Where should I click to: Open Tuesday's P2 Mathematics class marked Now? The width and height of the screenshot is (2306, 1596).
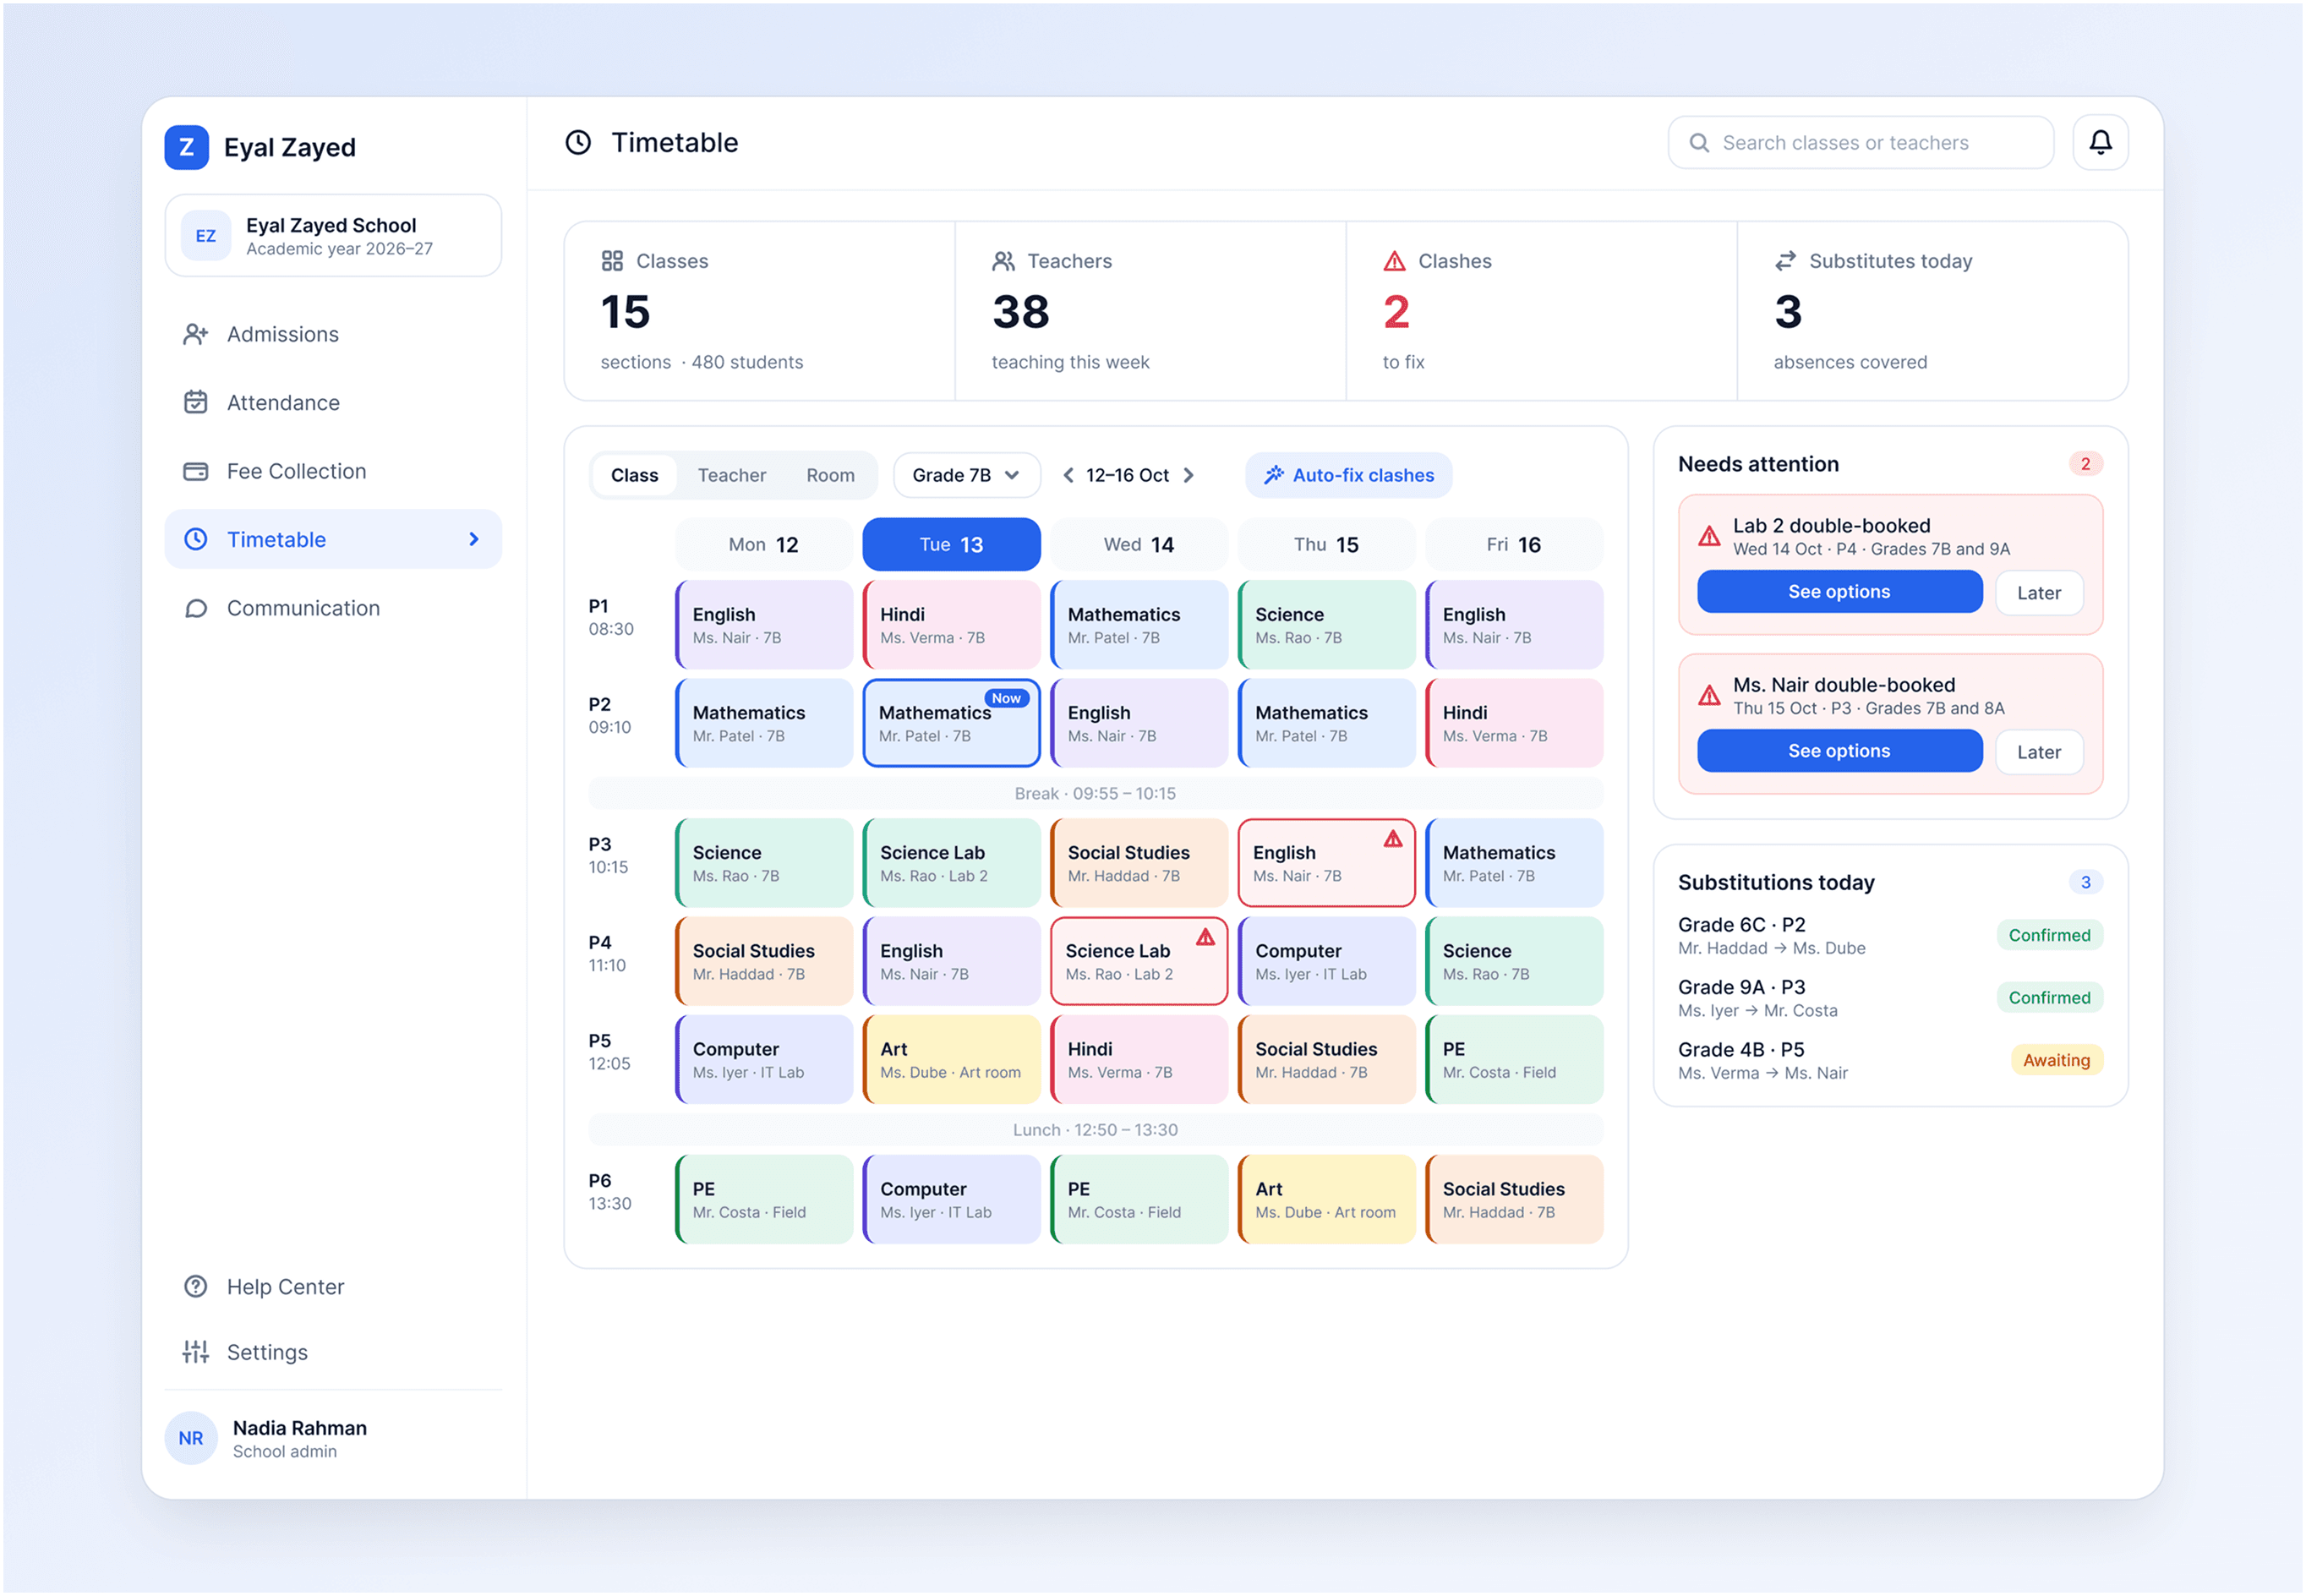click(x=951, y=723)
